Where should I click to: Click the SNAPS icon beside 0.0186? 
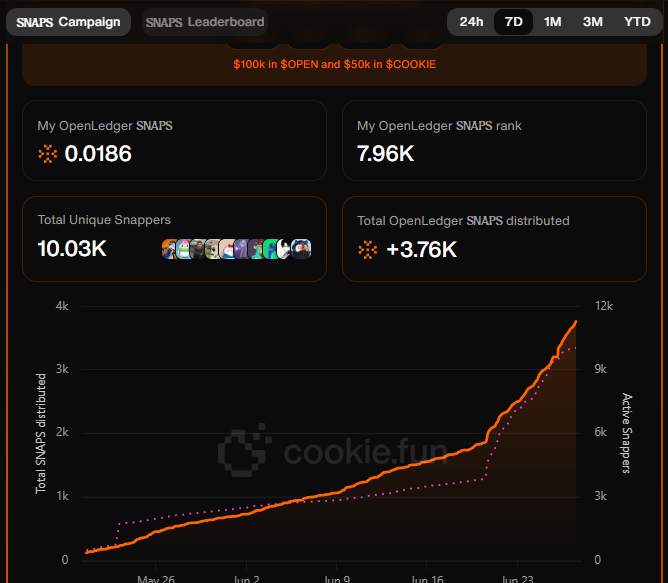tap(48, 154)
